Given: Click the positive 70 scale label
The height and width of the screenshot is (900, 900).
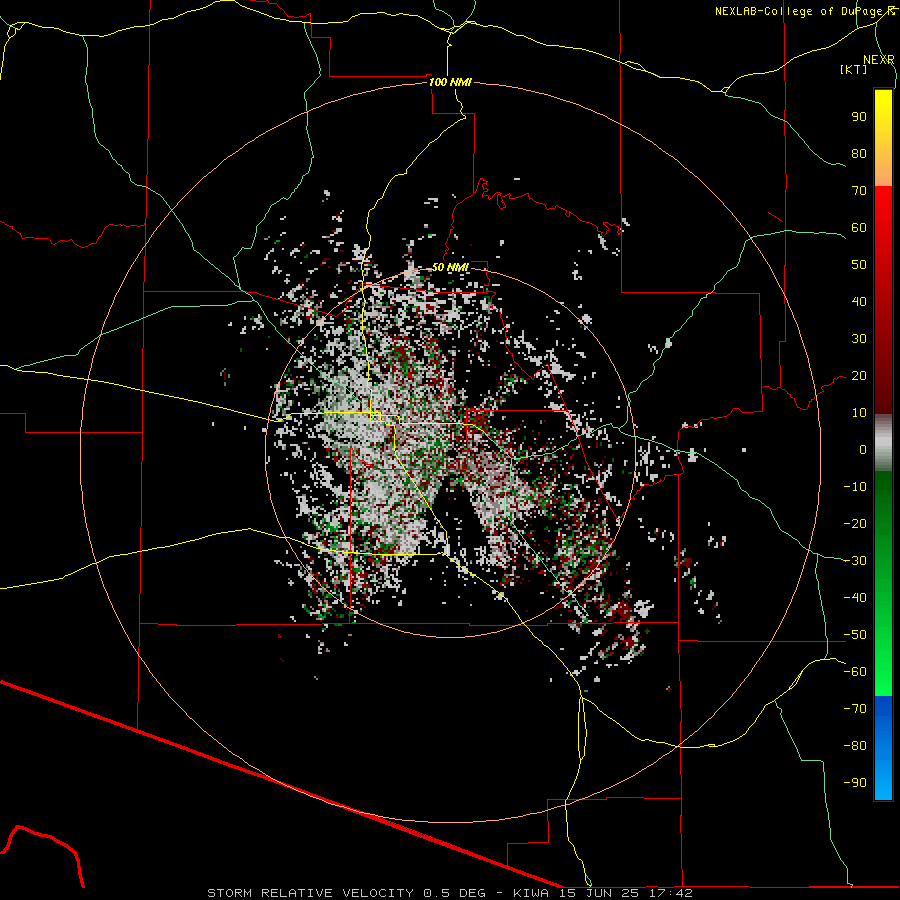Looking at the screenshot, I should (x=859, y=191).
